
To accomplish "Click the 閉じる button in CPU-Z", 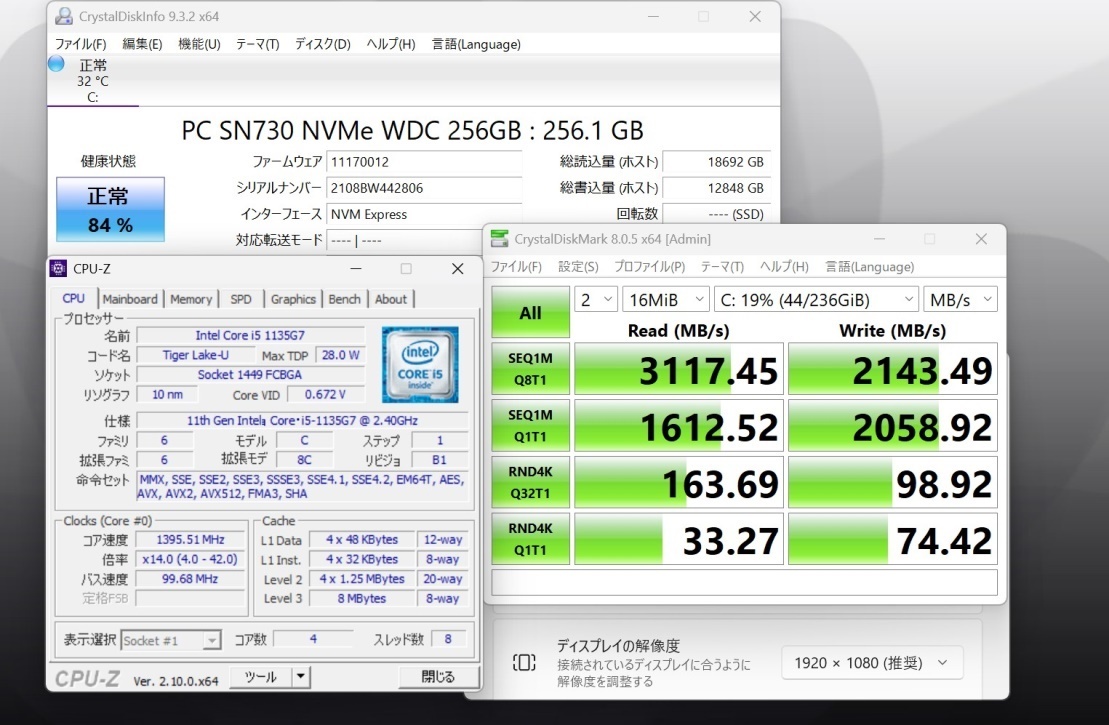I will tap(439, 677).
